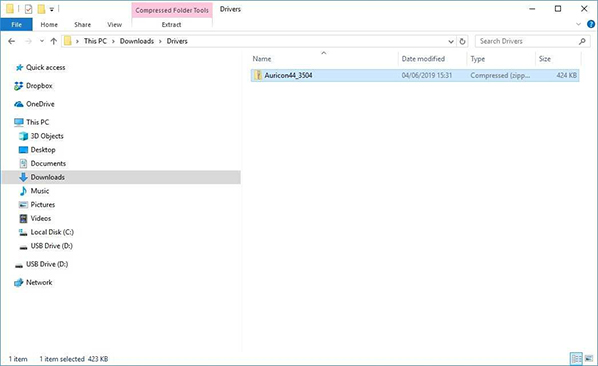
Task: Open USB Drive (D:) under This PC
Action: pyautogui.click(x=51, y=246)
